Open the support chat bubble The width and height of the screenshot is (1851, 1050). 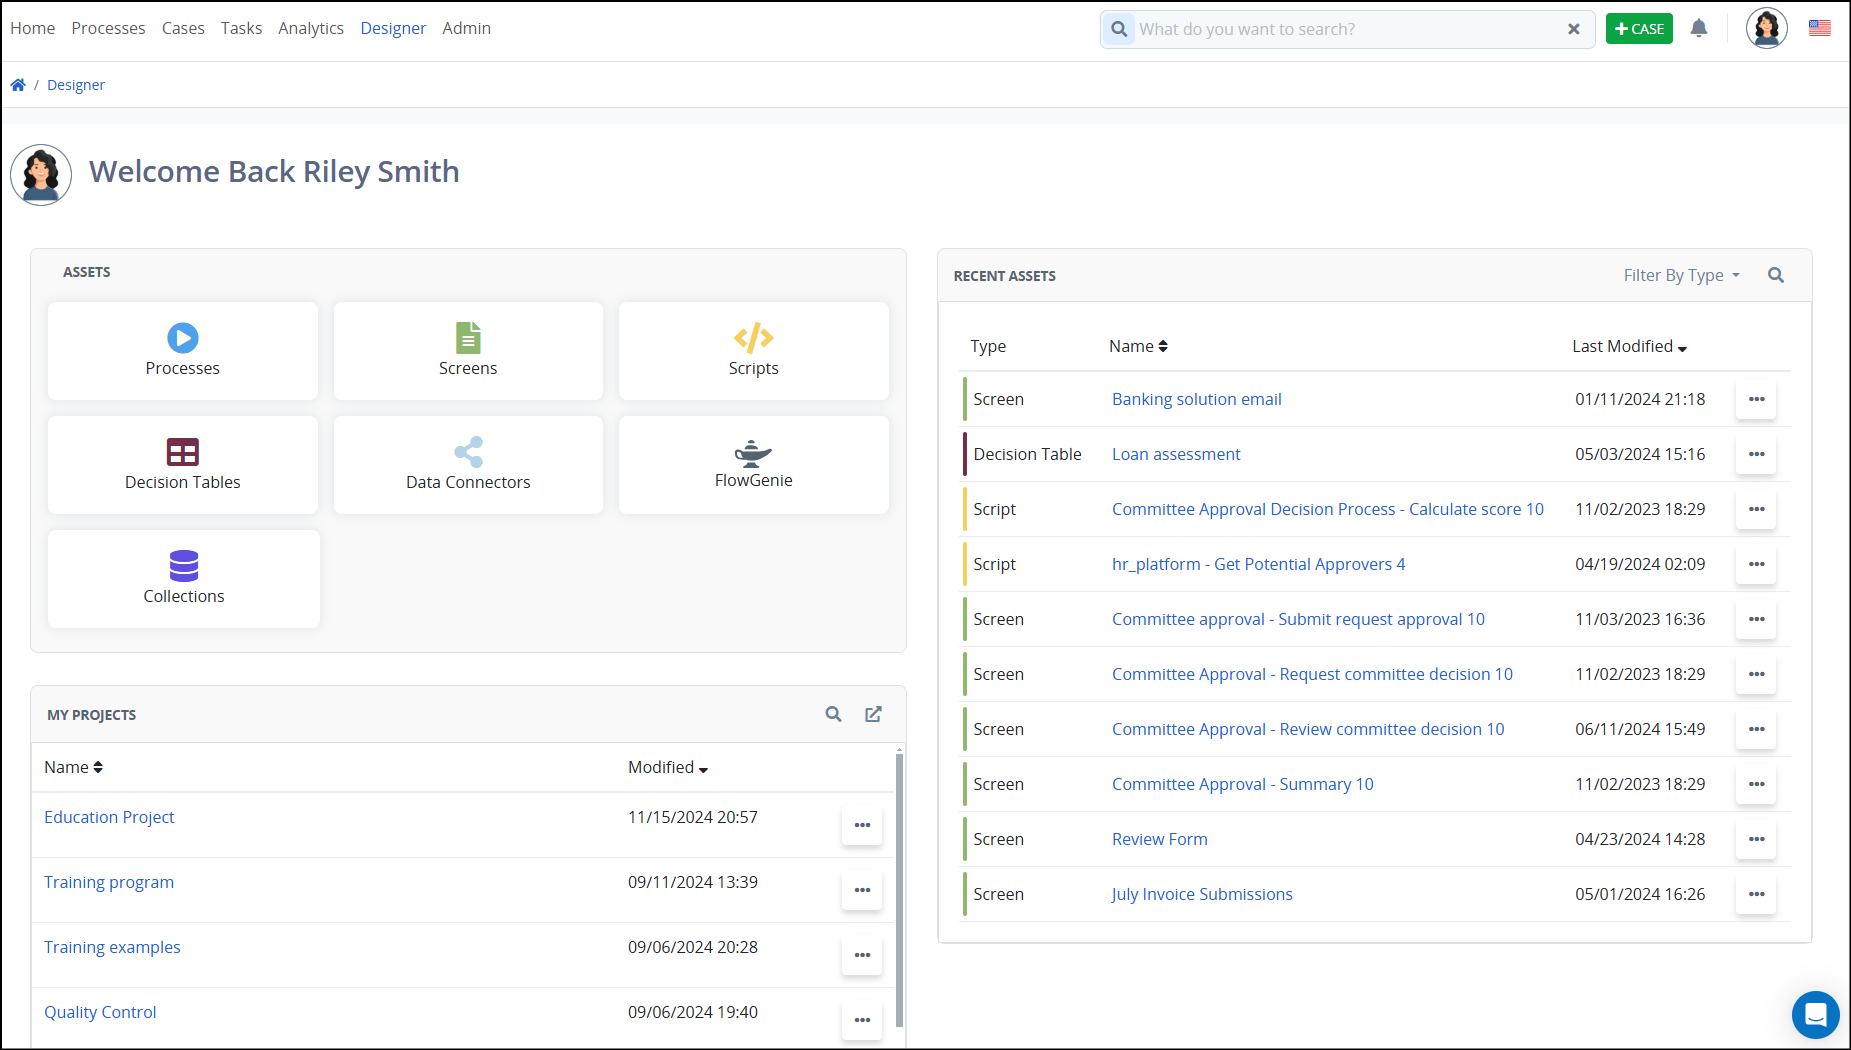pyautogui.click(x=1816, y=1015)
